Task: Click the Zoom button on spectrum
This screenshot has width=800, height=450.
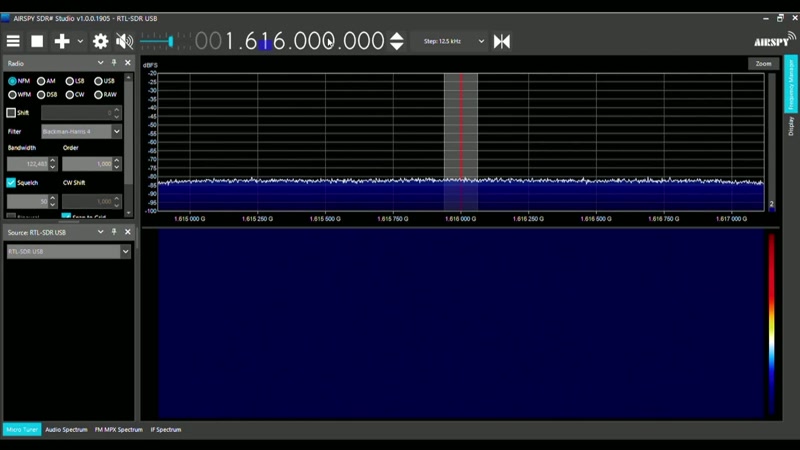Action: pos(763,64)
